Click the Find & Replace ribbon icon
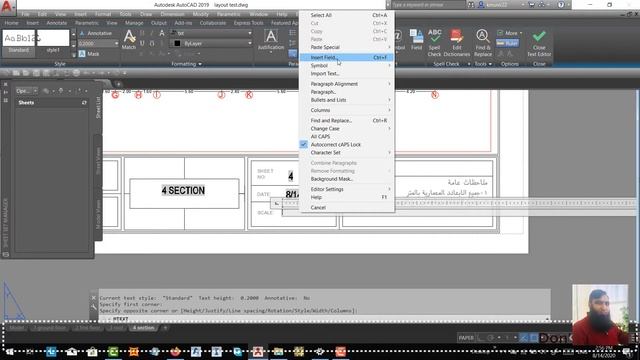Image resolution: width=640 pixels, height=360 pixels. pyautogui.click(x=483, y=42)
